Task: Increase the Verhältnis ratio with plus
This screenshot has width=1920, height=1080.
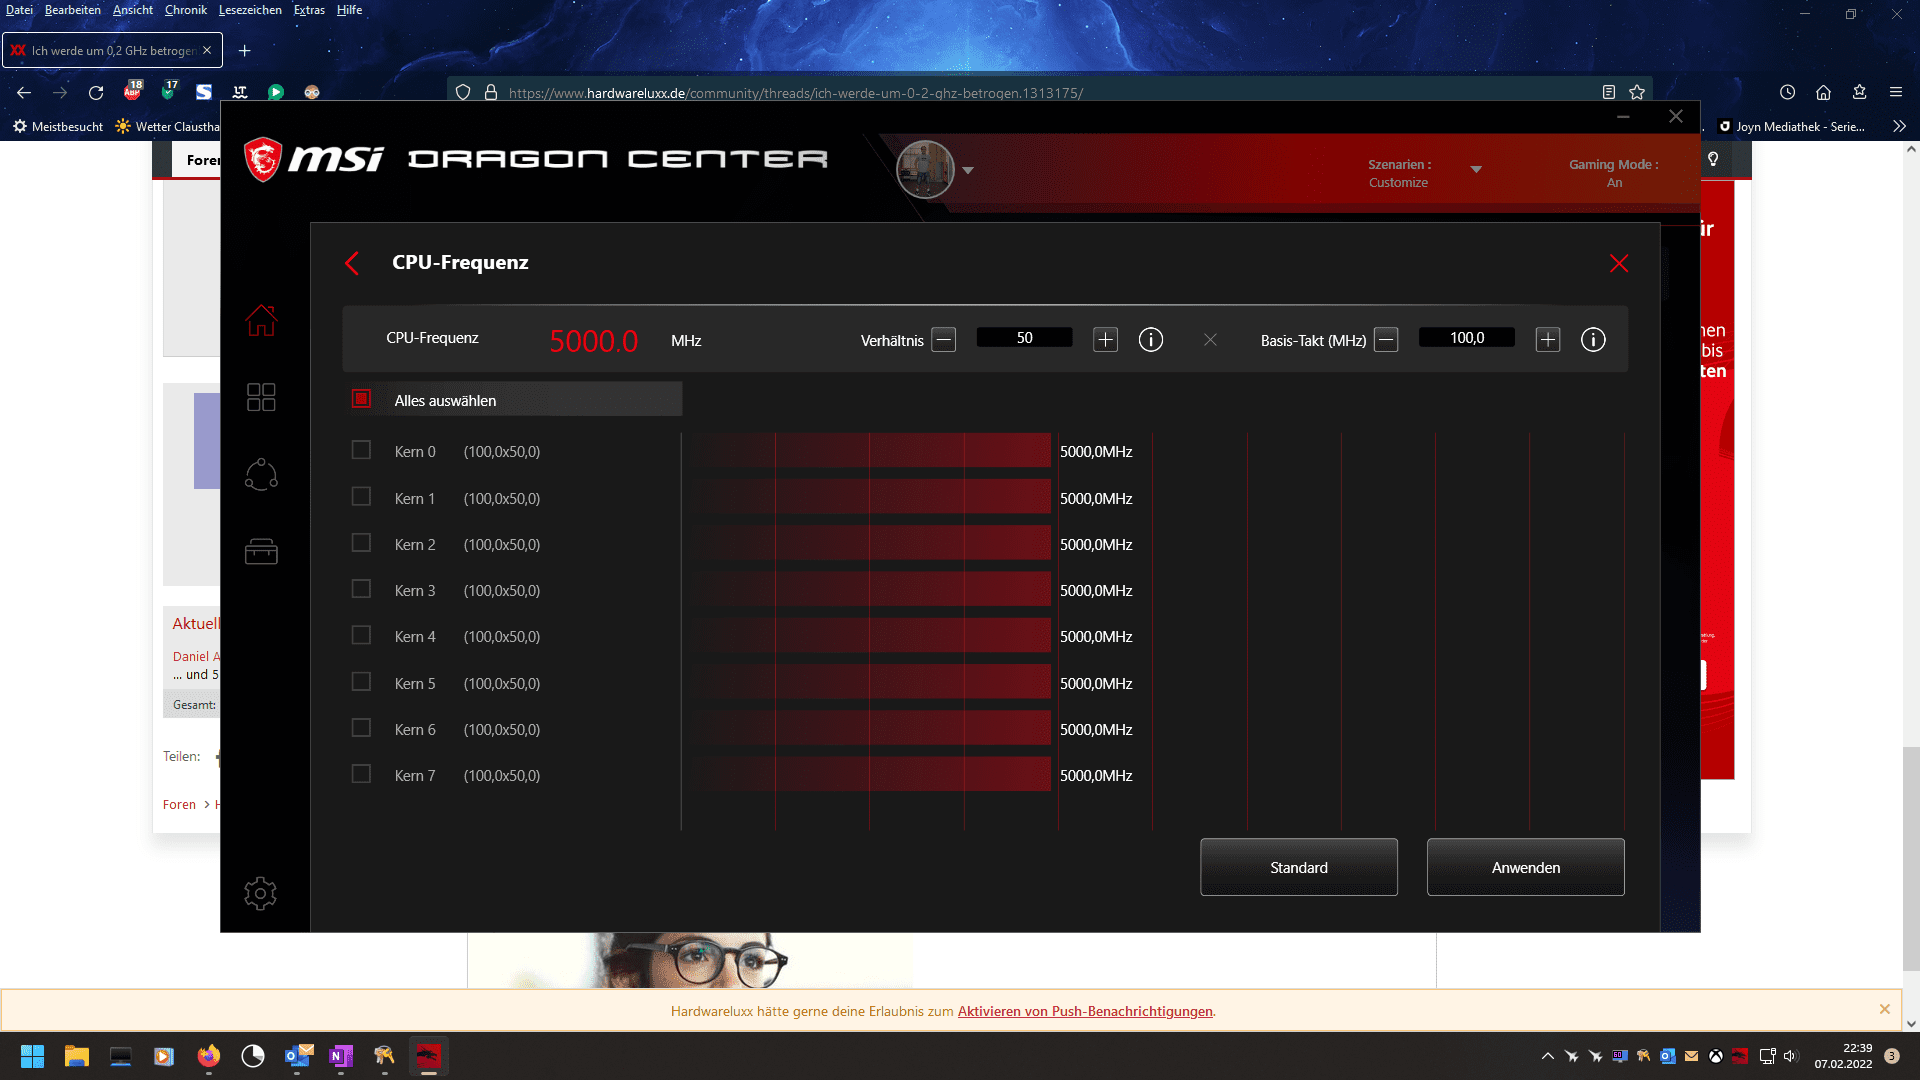Action: (x=1105, y=340)
